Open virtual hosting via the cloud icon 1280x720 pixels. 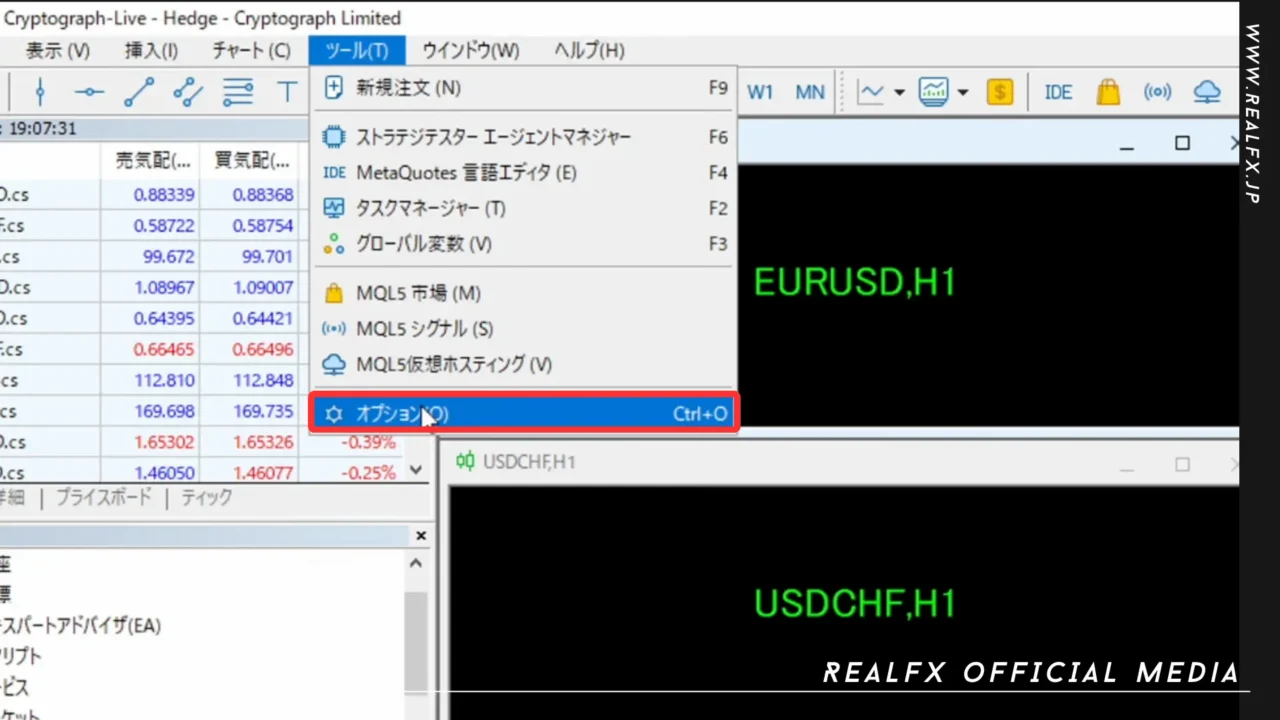point(1207,92)
